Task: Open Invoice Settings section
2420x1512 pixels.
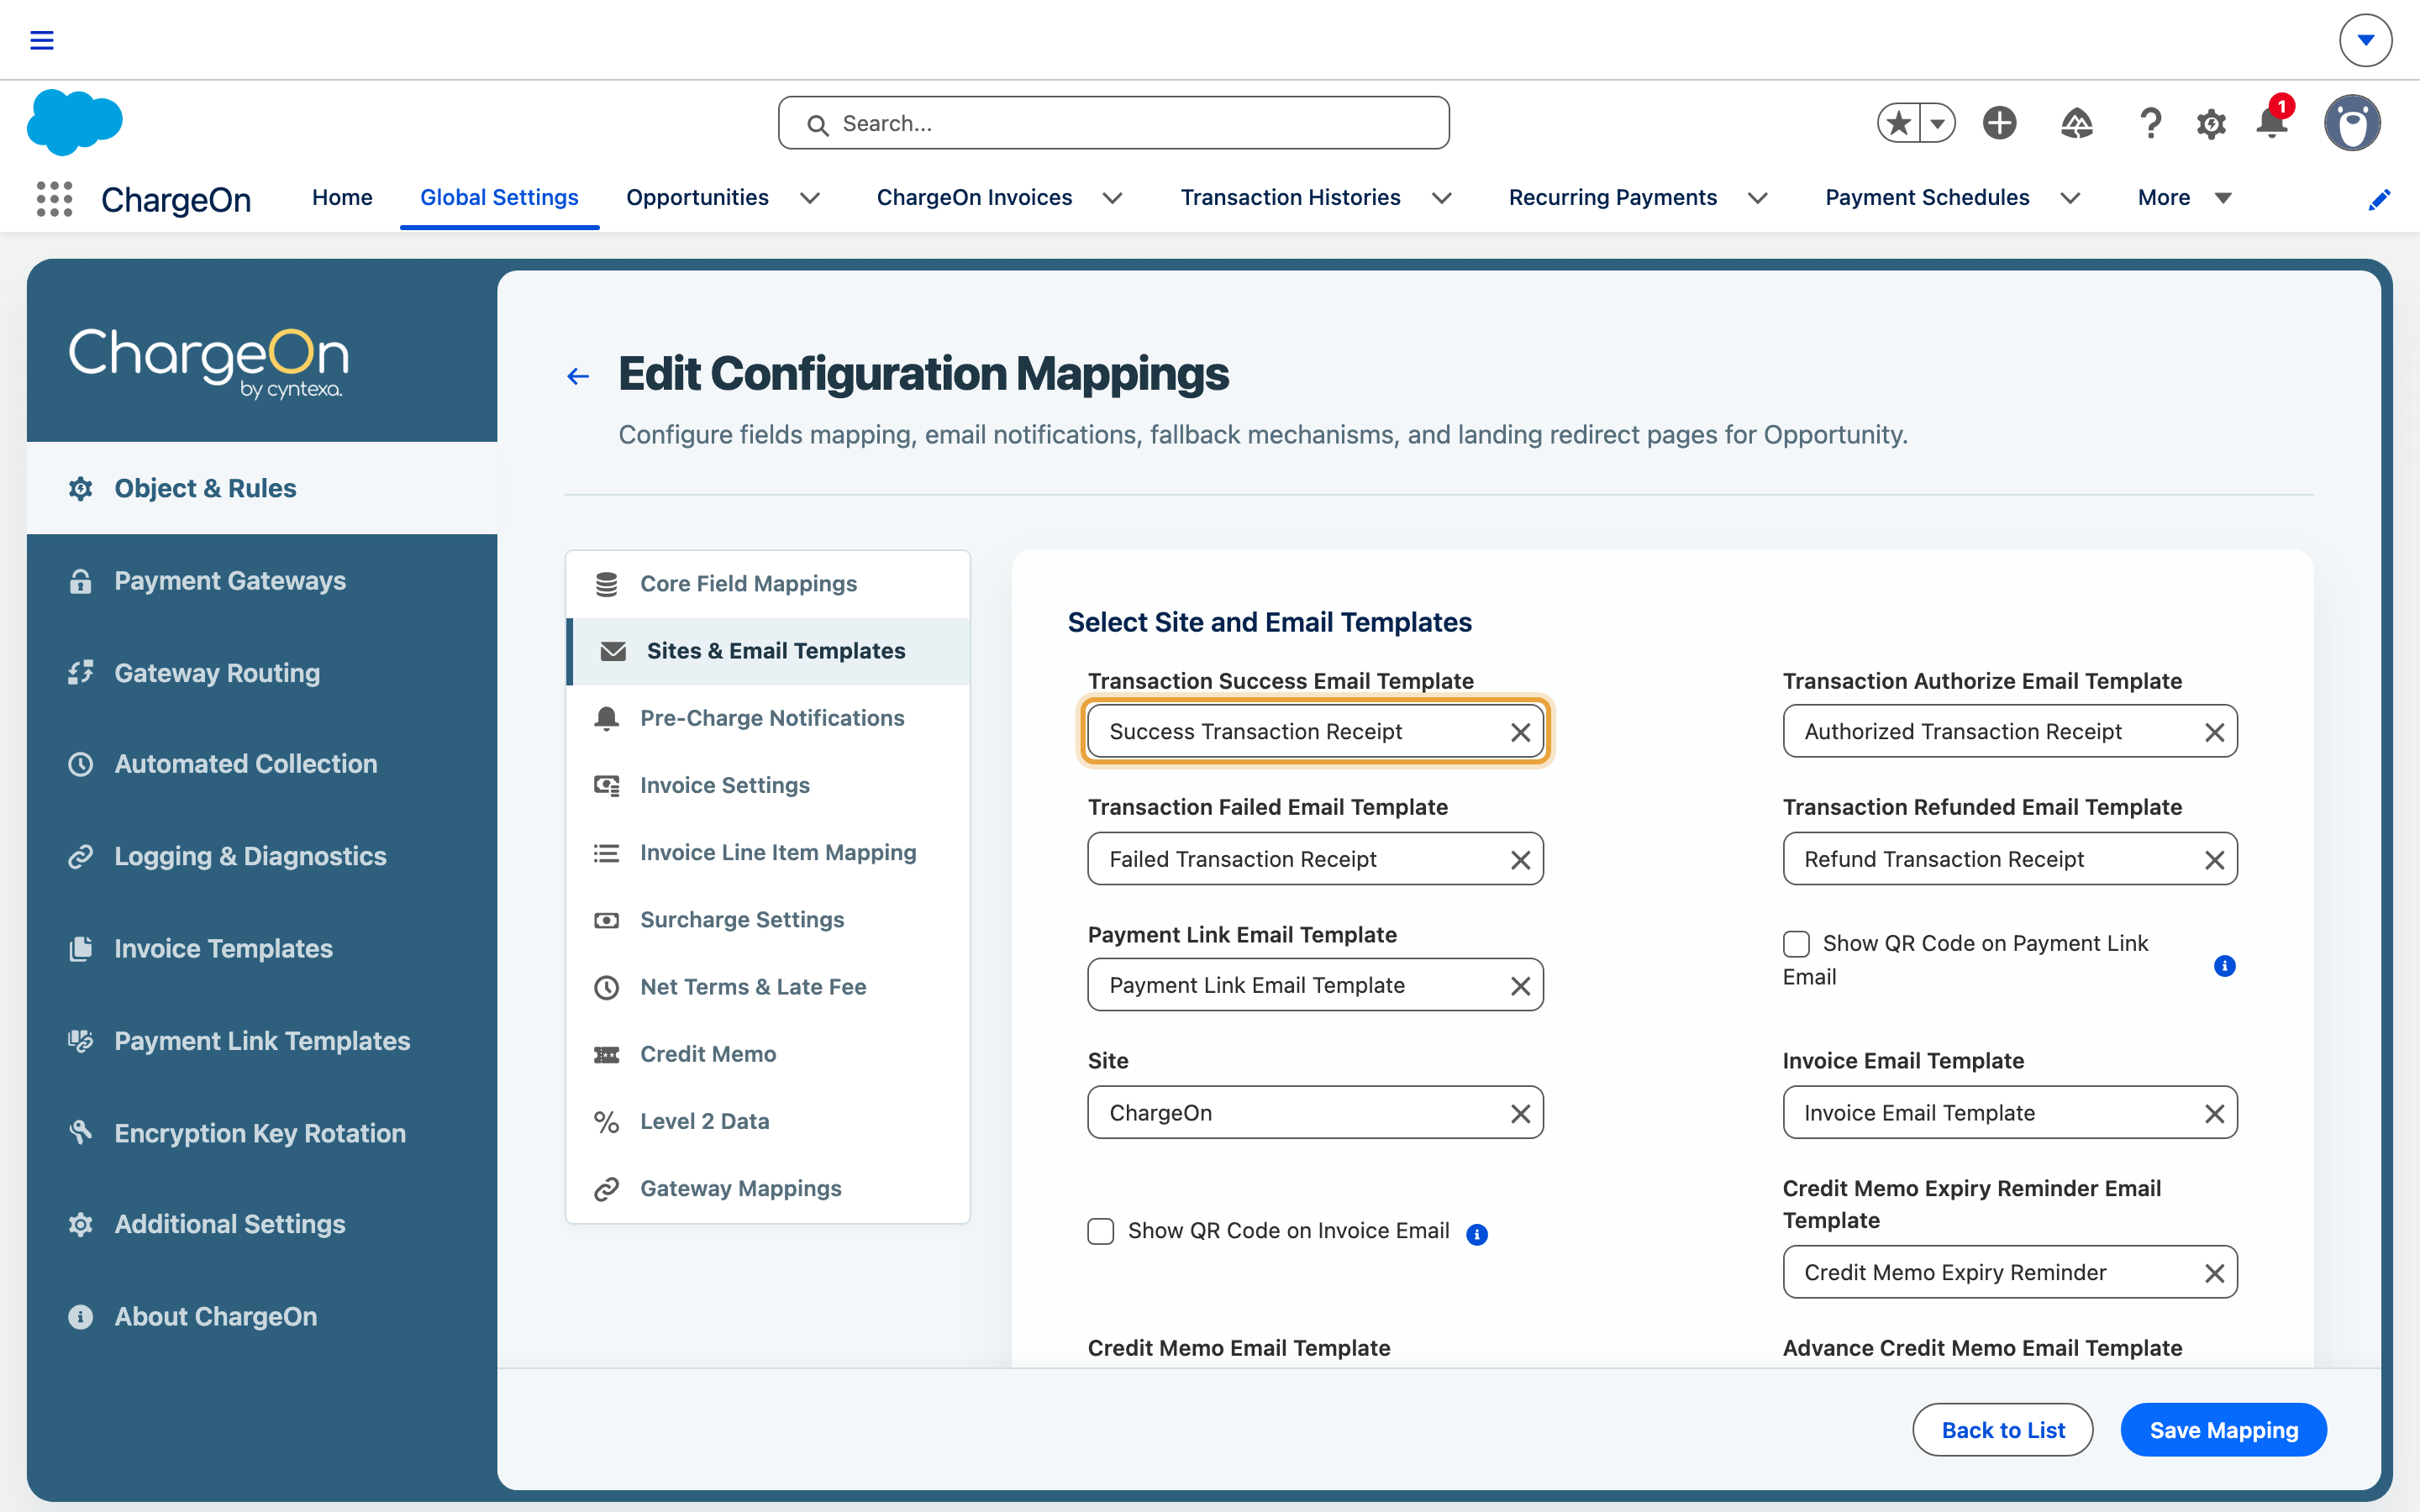Action: [x=768, y=785]
